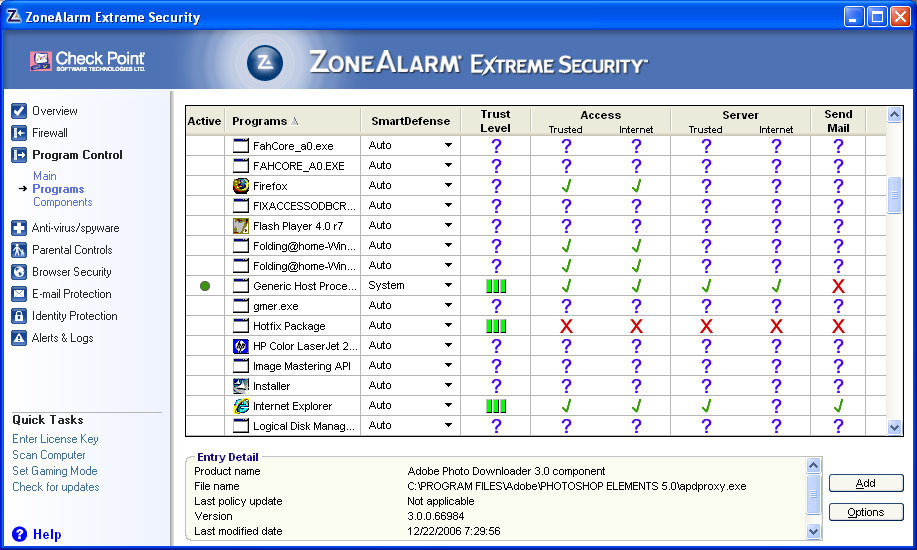Image resolution: width=917 pixels, height=550 pixels.
Task: Toggle Internet Explorer Server Internet question mark
Action: pyautogui.click(x=776, y=406)
